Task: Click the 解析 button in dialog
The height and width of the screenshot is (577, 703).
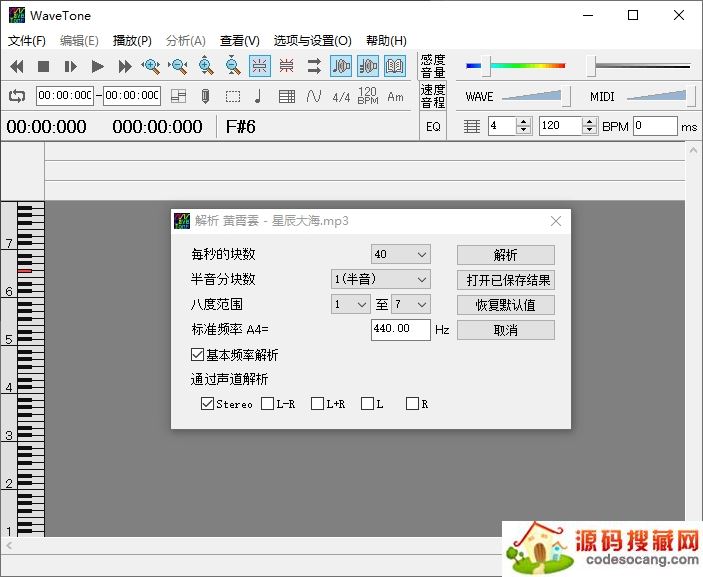Action: [505, 255]
